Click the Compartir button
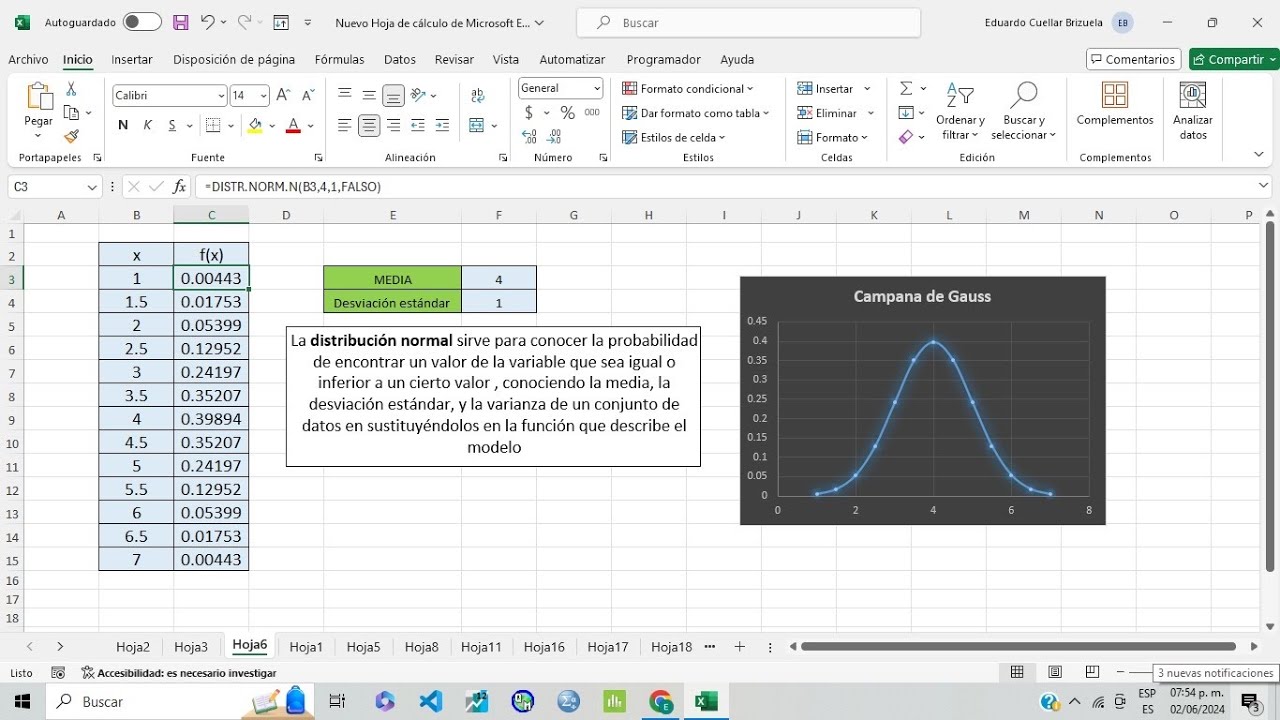Image resolution: width=1280 pixels, height=720 pixels. [1234, 59]
